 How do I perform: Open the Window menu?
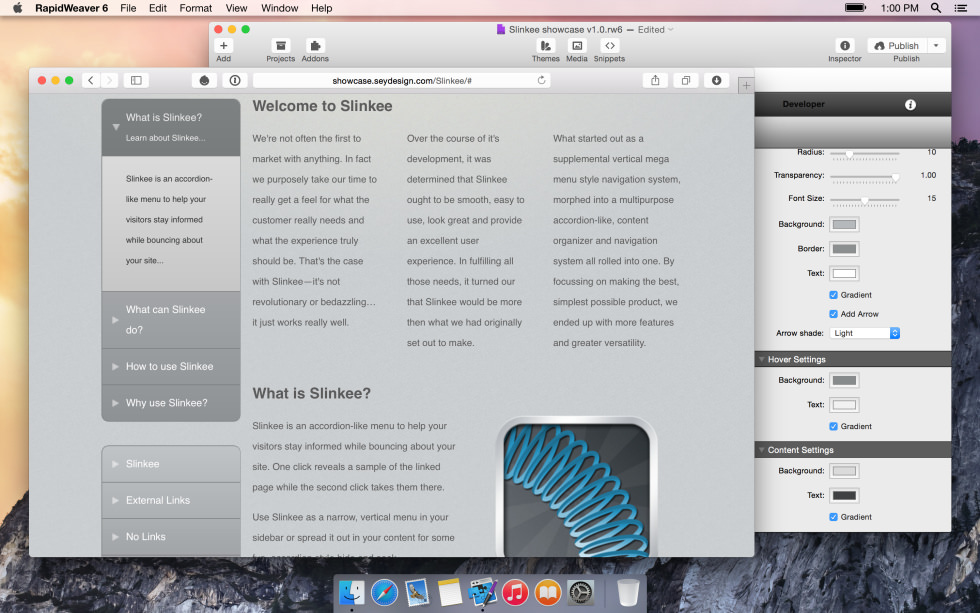(x=279, y=8)
